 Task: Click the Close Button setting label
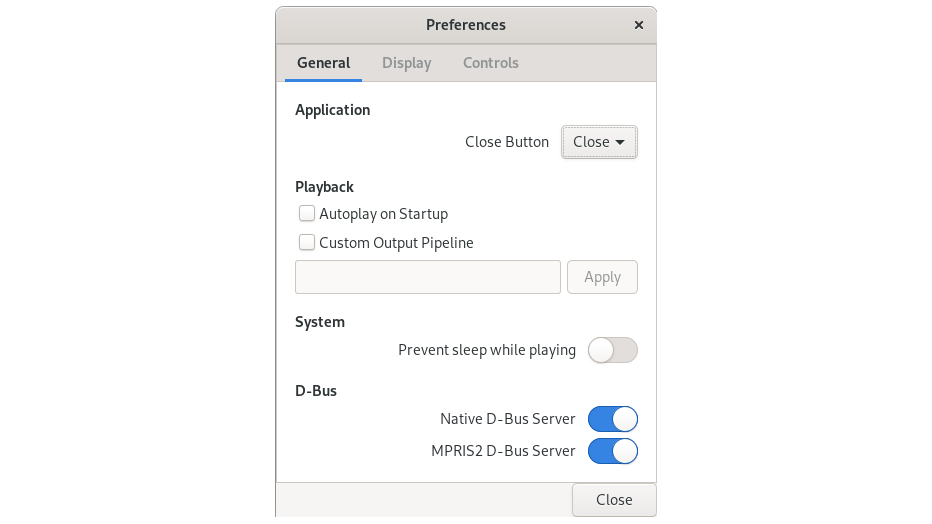[x=506, y=142]
